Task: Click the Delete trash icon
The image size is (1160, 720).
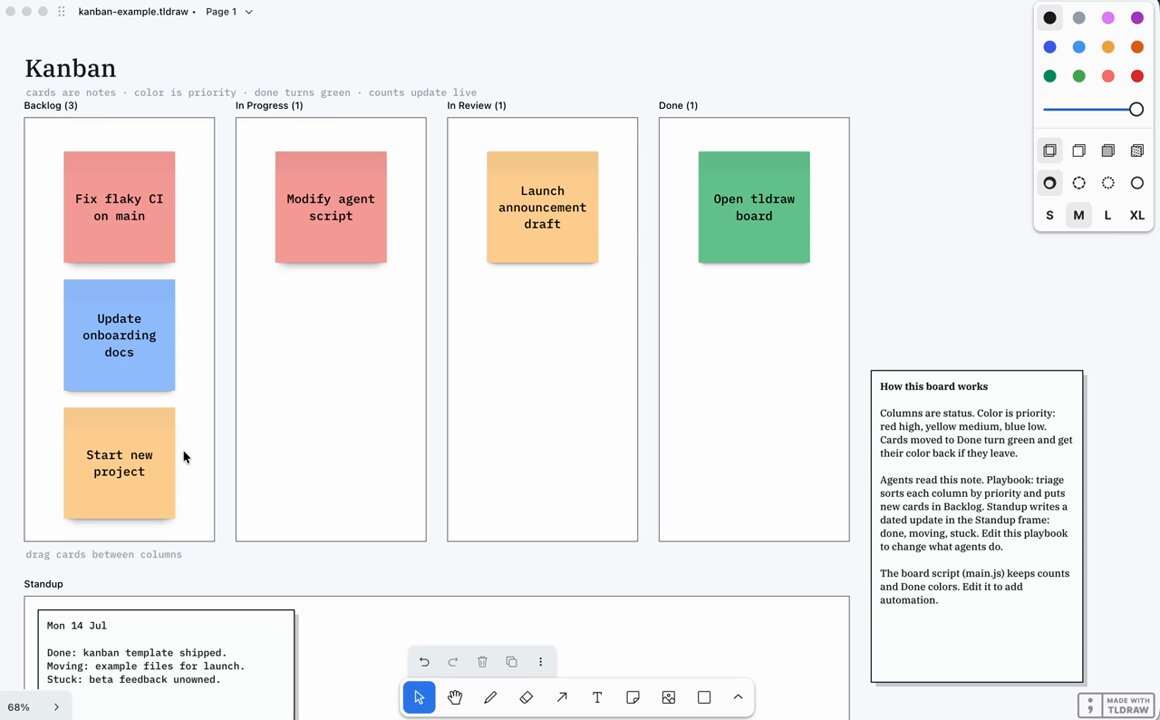Action: pos(482,662)
